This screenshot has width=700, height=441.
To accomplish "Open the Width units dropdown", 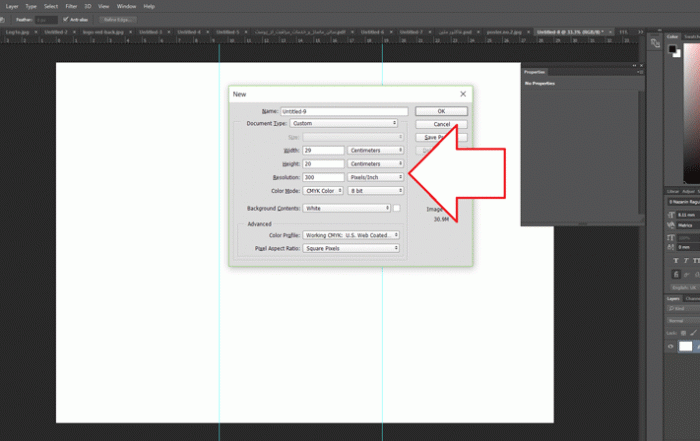I will [x=375, y=150].
